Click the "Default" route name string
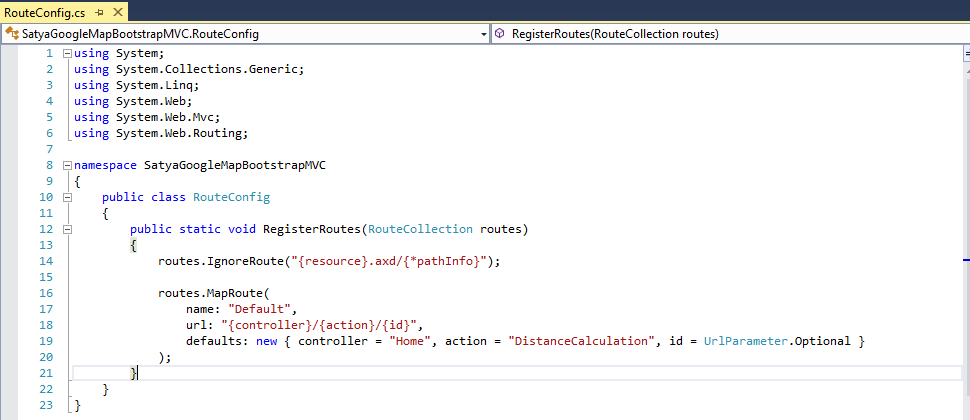This screenshot has height=420, width=970. click(259, 310)
